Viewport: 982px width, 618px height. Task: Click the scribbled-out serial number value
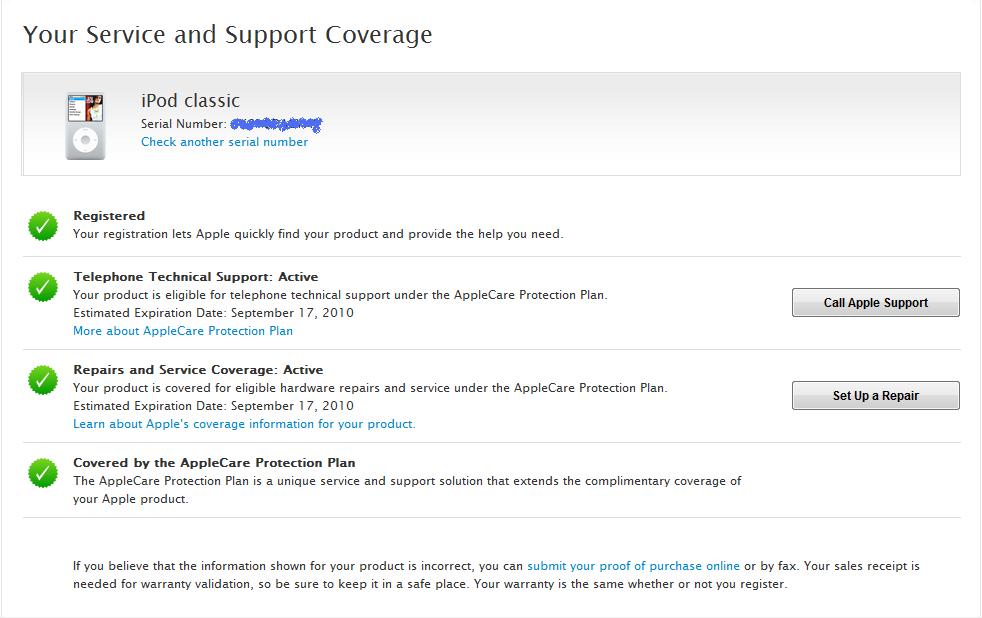(276, 124)
